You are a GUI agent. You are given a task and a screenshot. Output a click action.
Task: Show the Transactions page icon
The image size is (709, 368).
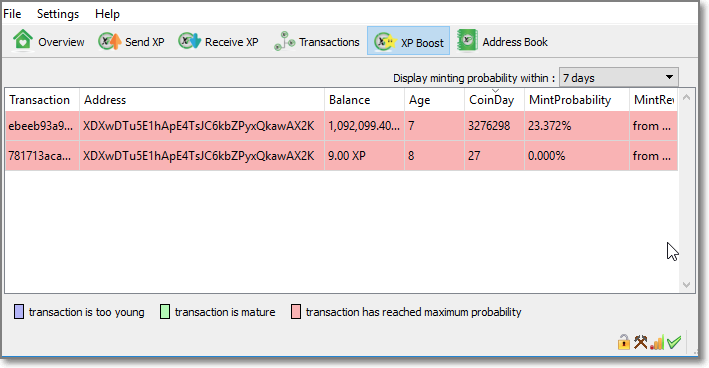point(284,42)
